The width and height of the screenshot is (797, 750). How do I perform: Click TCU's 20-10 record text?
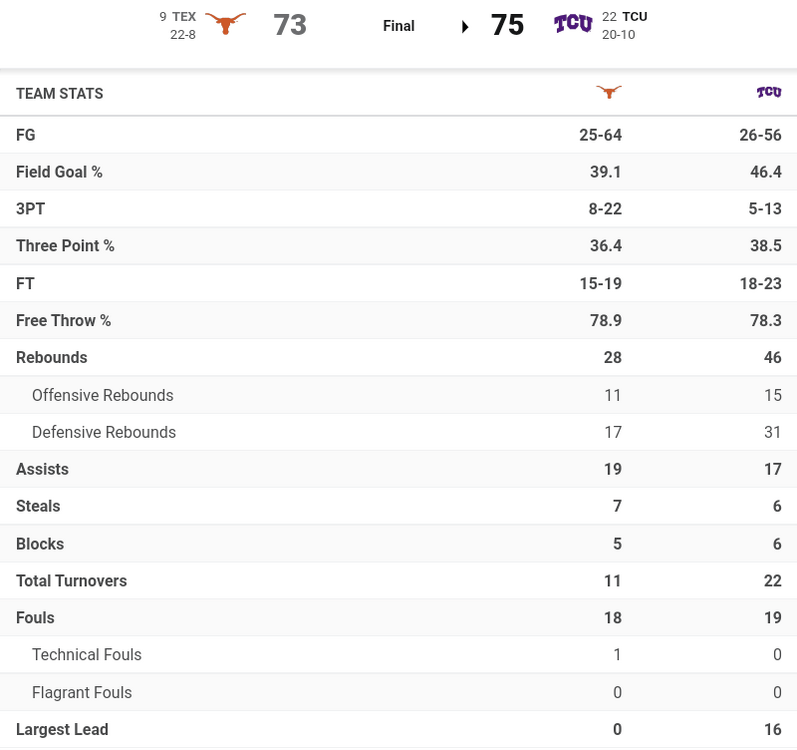[618, 34]
